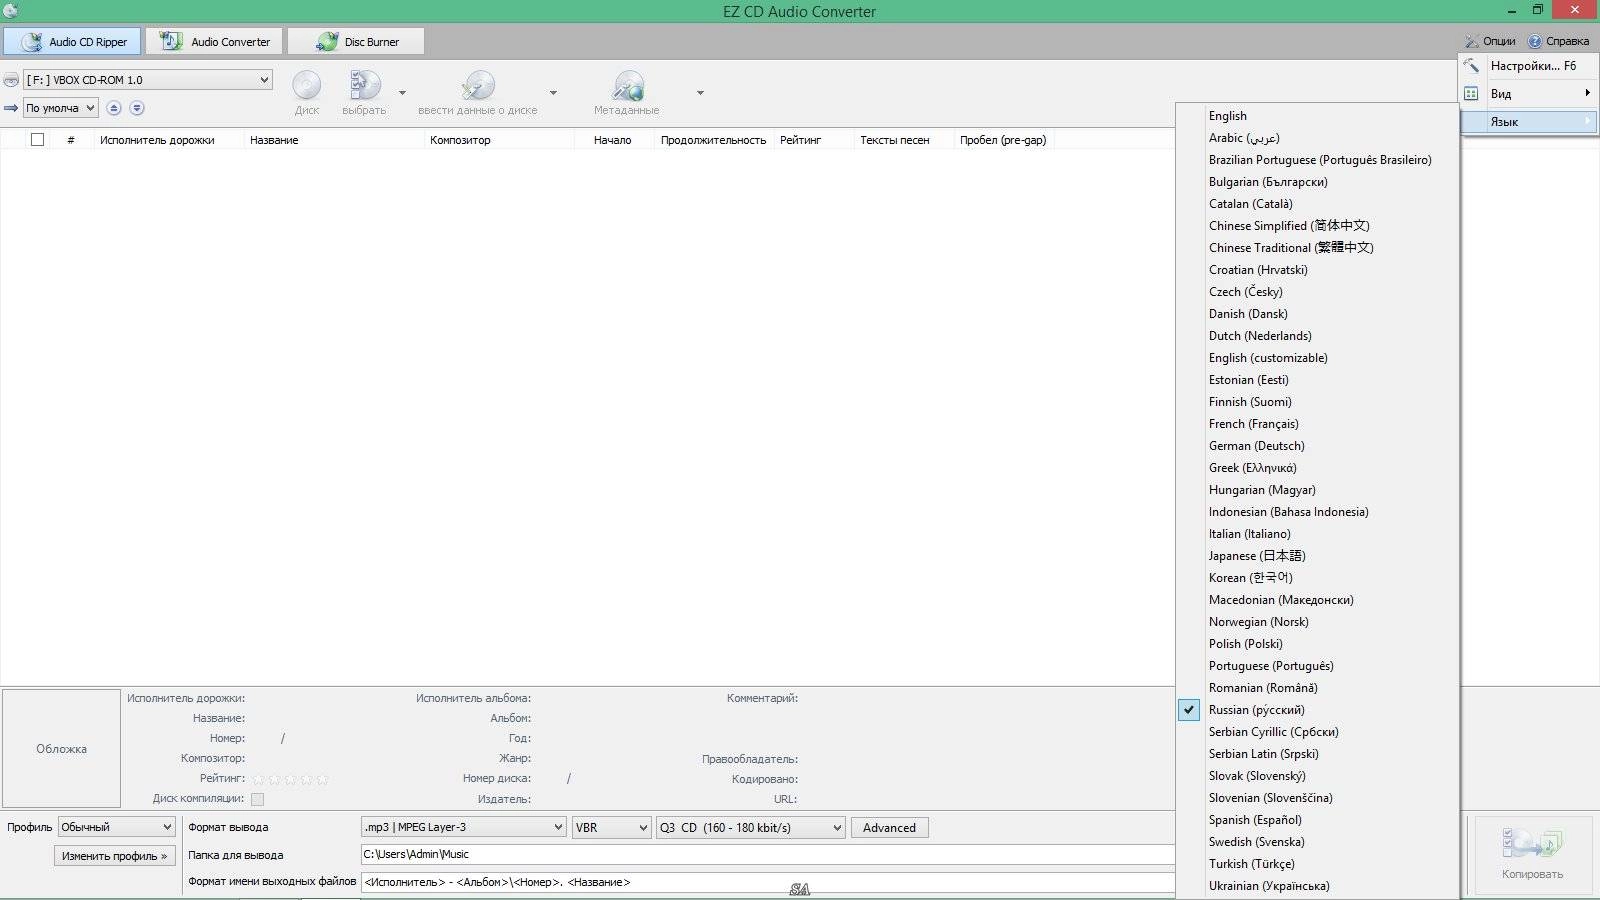Image resolution: width=1600 pixels, height=900 pixels.
Task: Click the Настройки tools icon
Action: pyautogui.click(x=1471, y=66)
